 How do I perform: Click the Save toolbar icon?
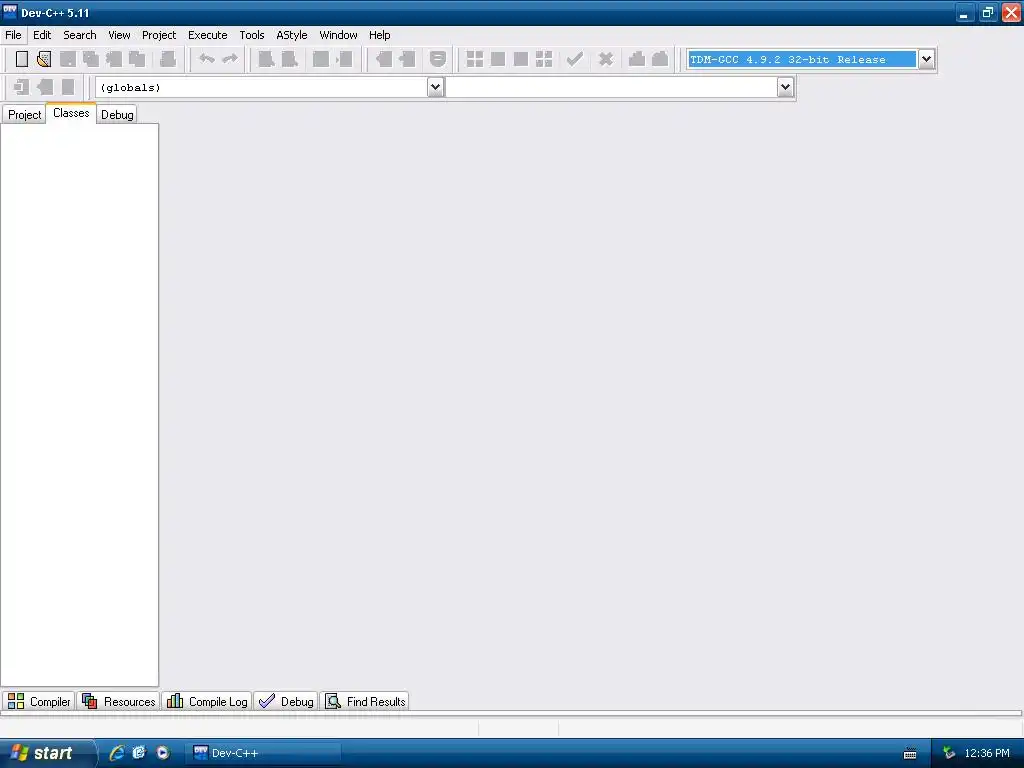[67, 59]
